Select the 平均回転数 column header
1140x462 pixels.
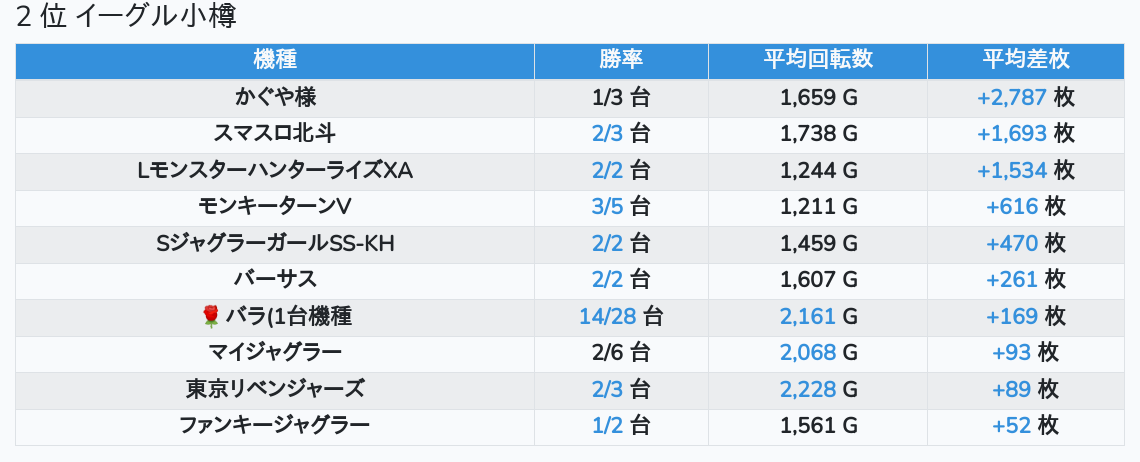coord(818,60)
